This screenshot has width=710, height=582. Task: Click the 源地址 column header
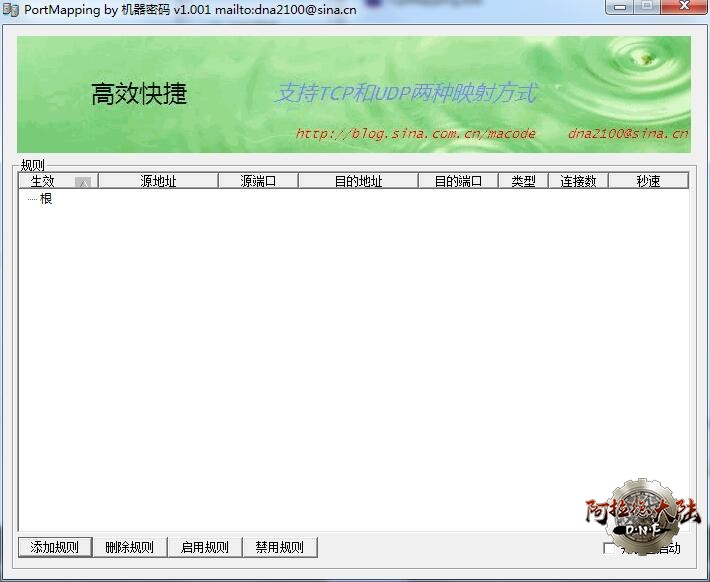click(158, 181)
